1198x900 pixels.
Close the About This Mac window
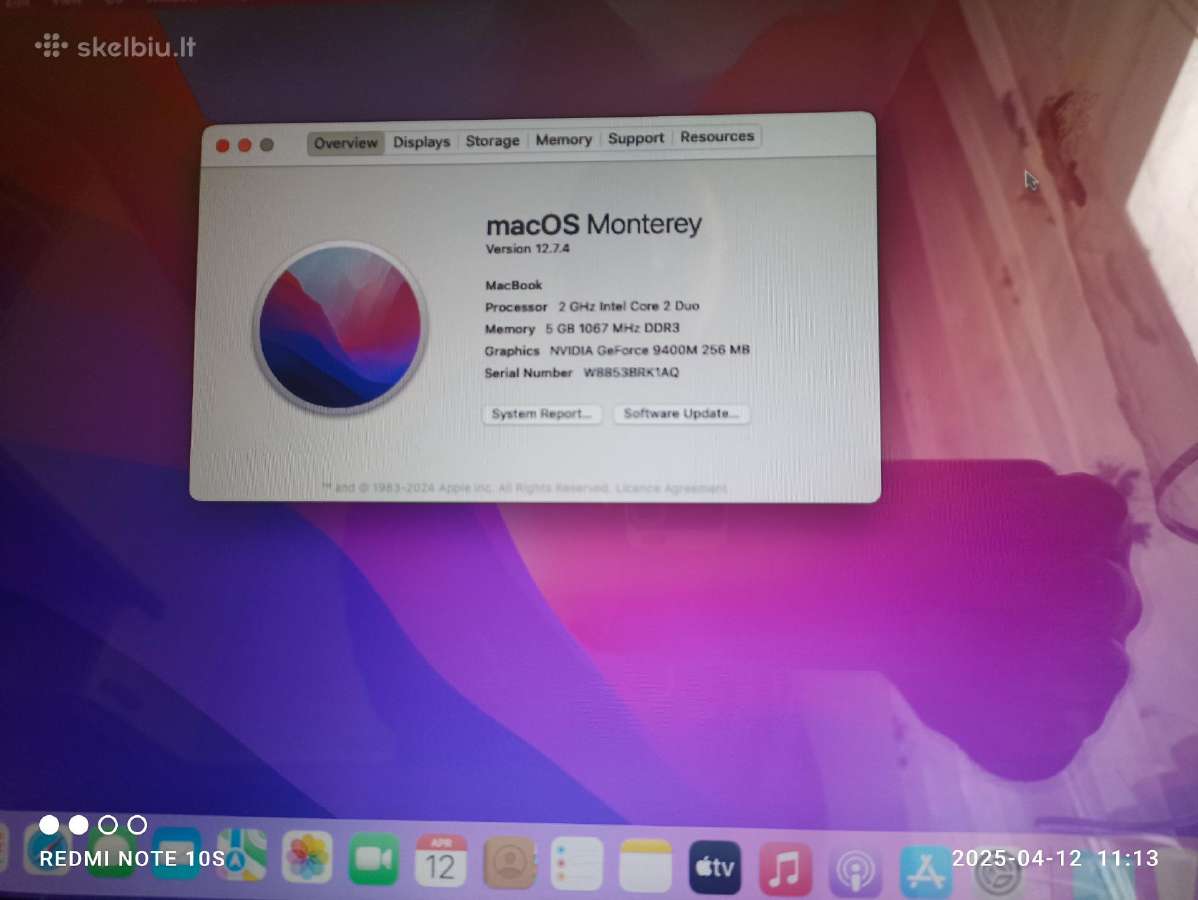222,145
